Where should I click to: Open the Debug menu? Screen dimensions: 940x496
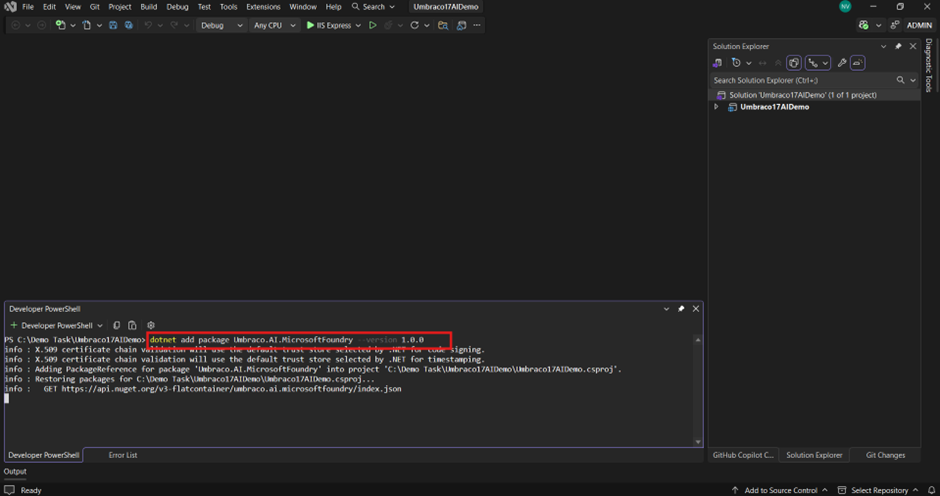177,7
